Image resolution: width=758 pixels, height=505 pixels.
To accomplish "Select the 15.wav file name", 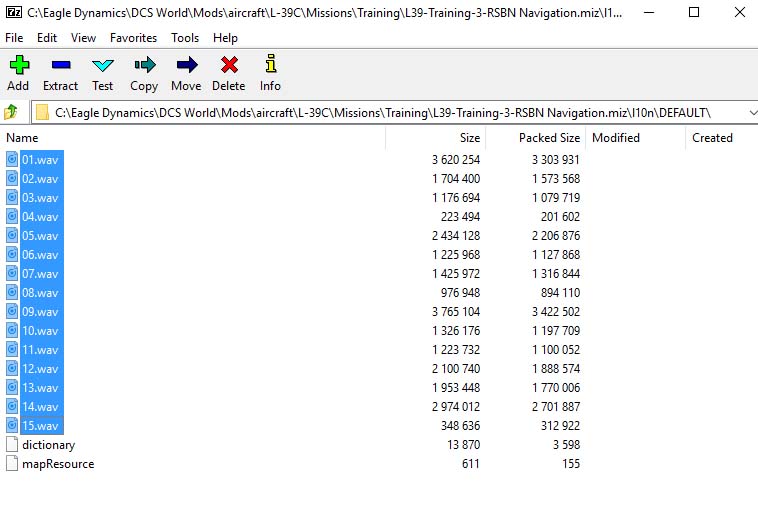I will coord(40,425).
